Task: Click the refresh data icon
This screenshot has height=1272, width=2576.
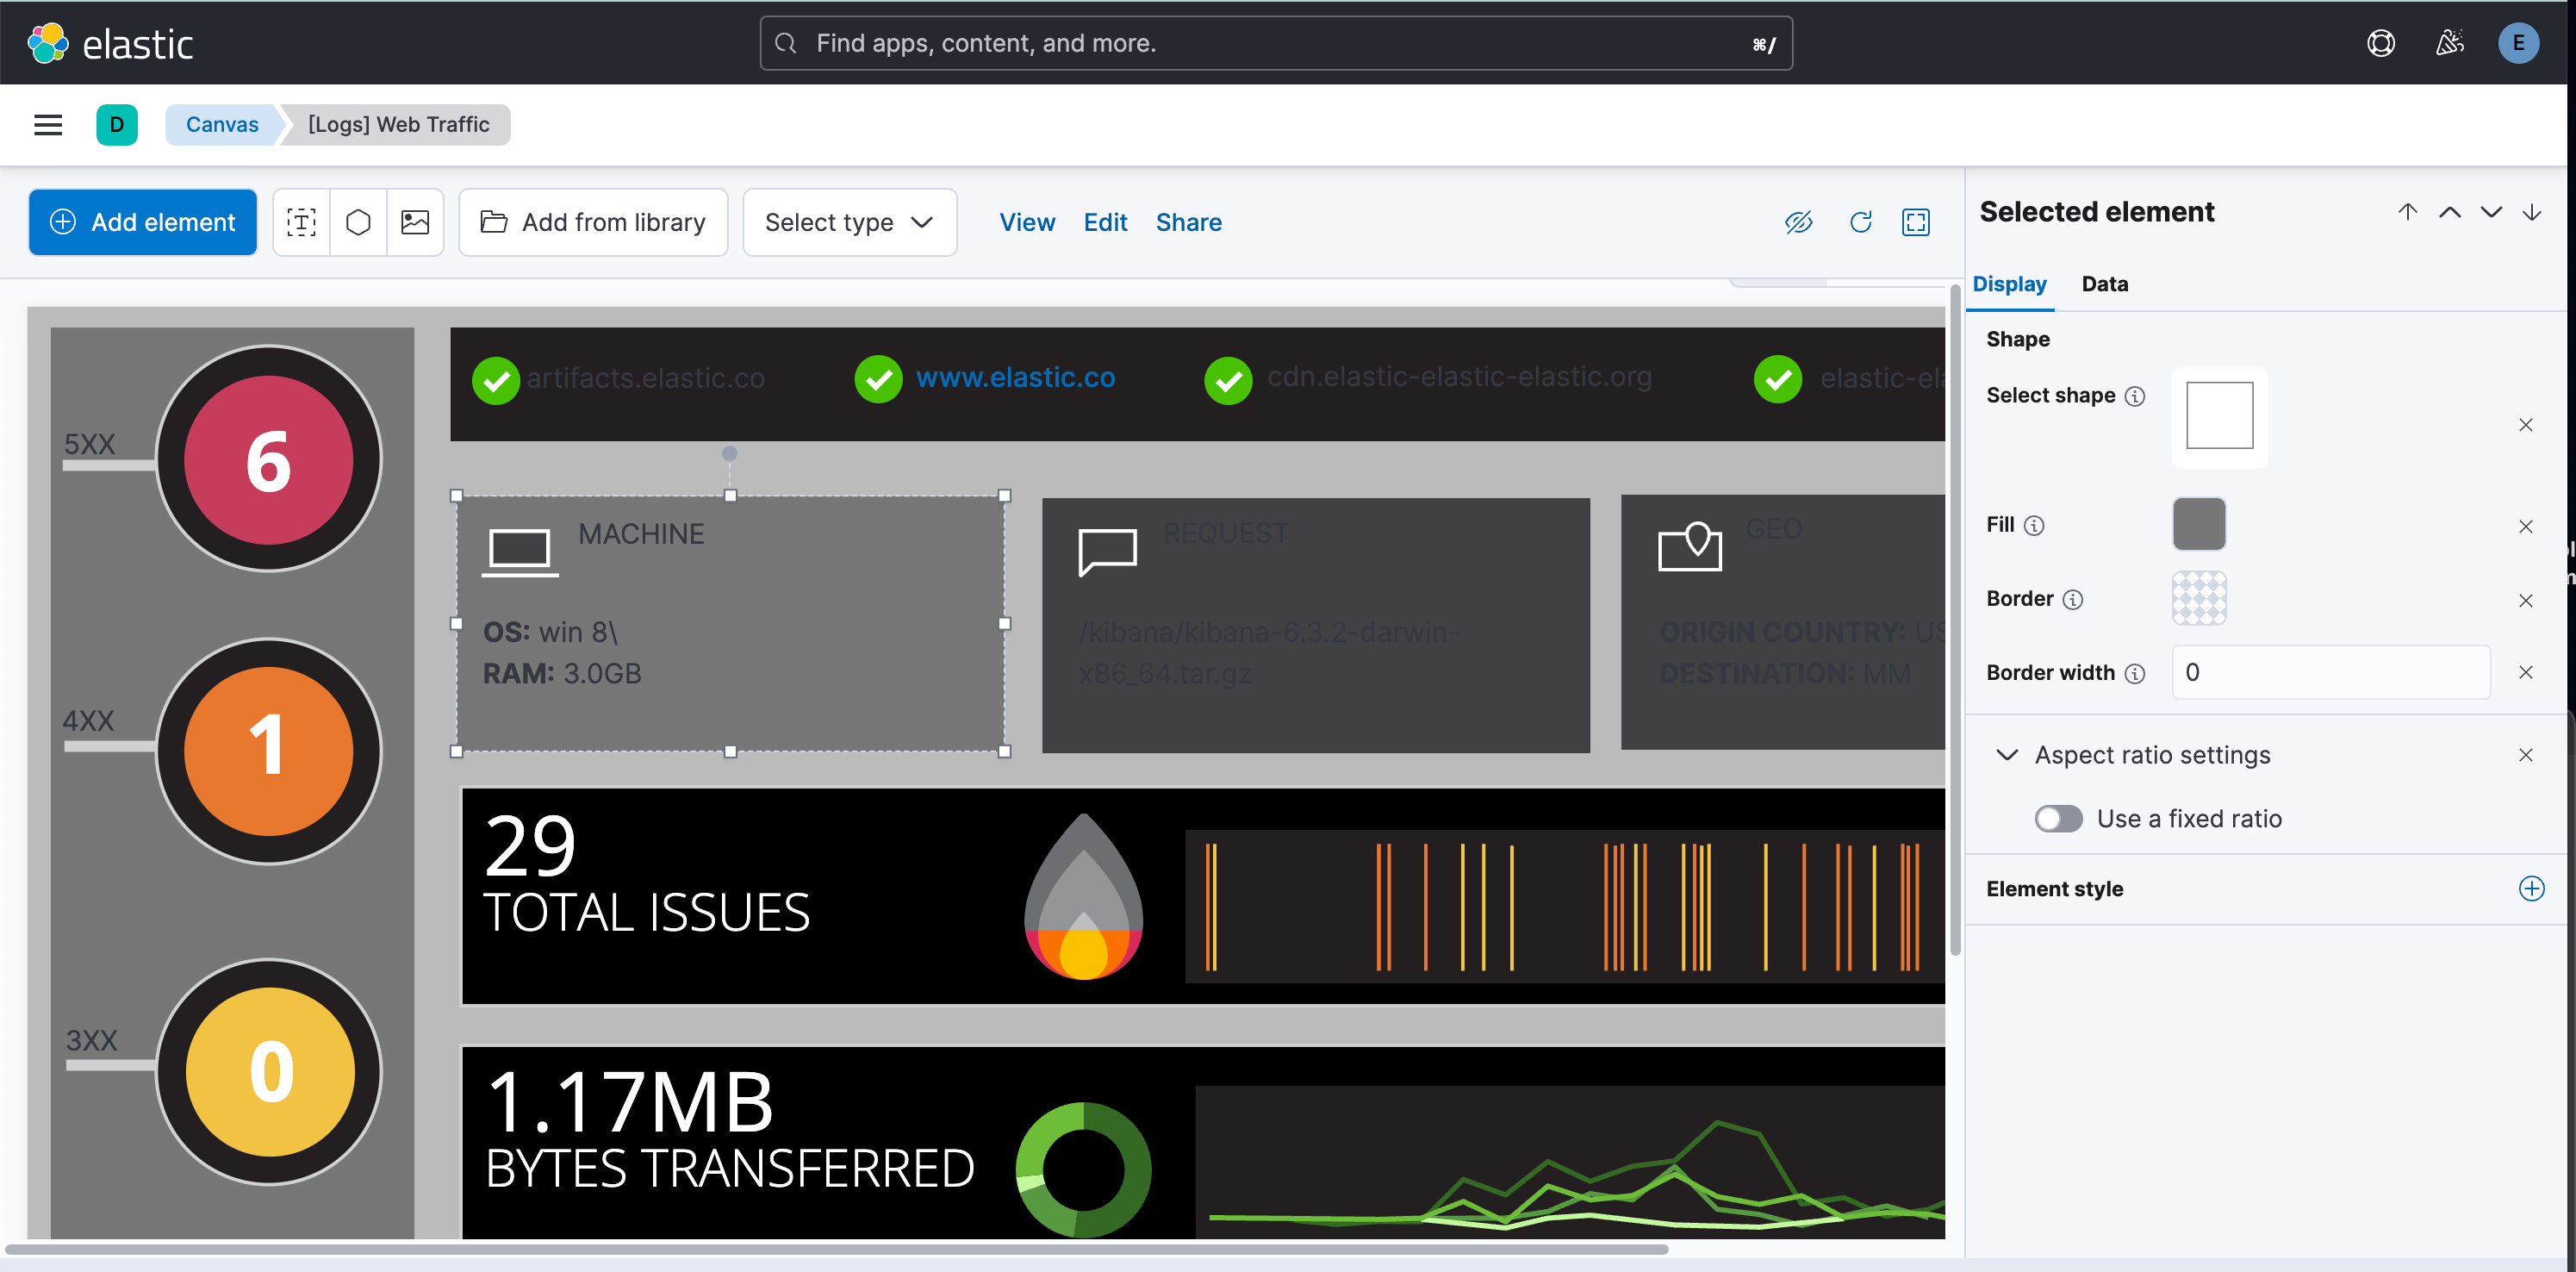Action: coord(1860,222)
